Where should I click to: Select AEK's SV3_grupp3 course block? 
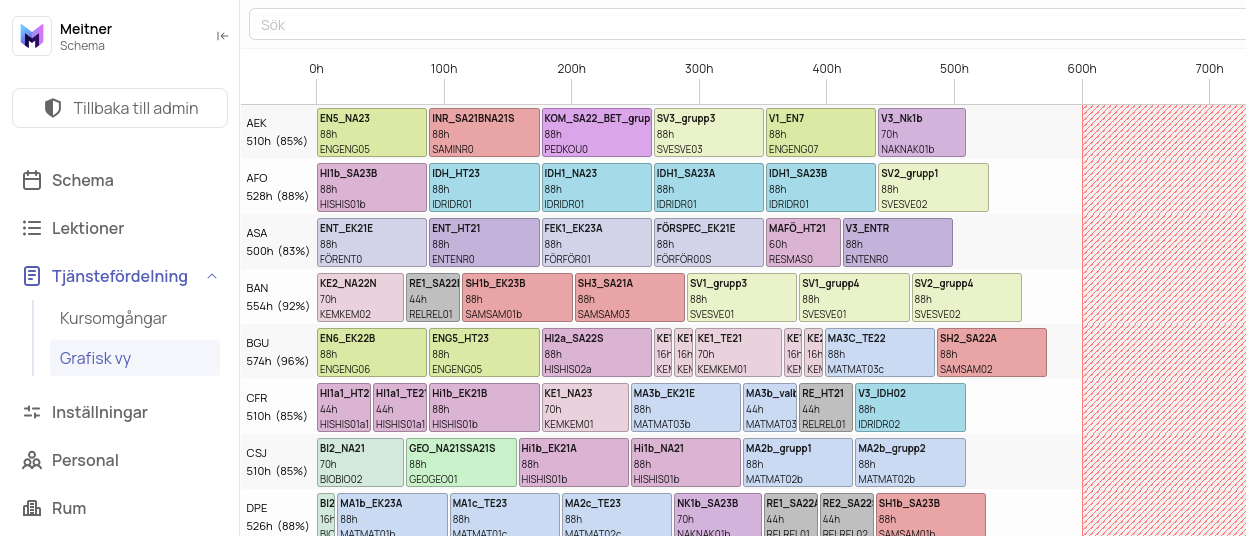click(709, 133)
